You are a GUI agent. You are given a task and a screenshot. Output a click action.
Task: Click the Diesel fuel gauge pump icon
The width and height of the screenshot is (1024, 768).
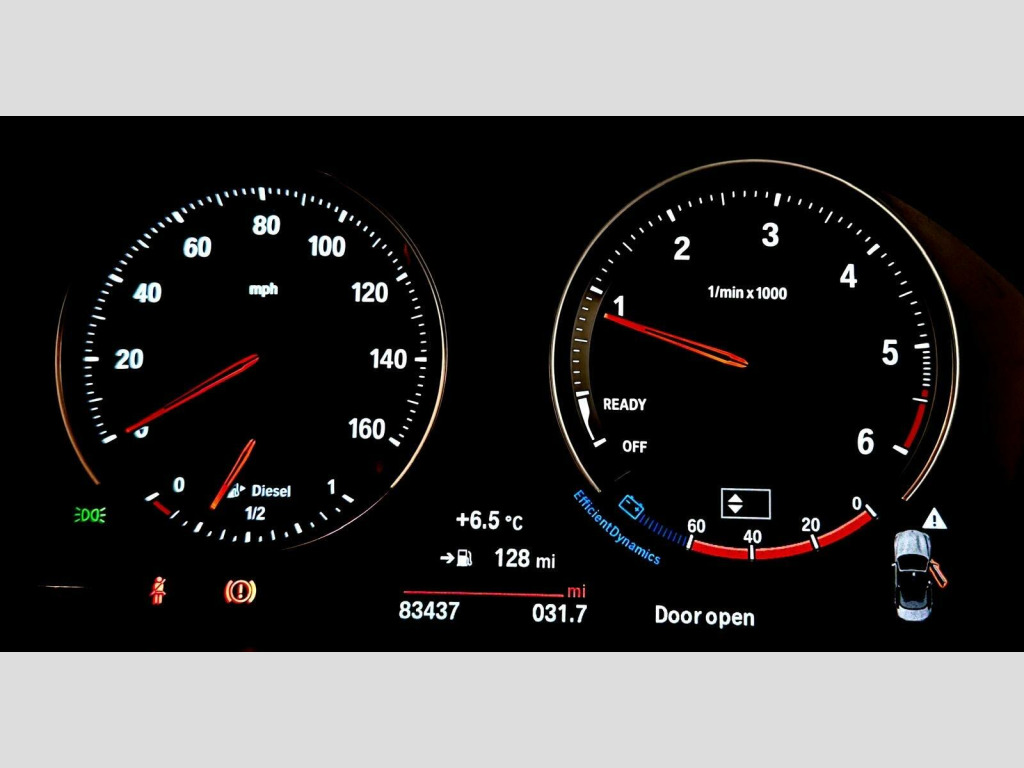pos(236,490)
